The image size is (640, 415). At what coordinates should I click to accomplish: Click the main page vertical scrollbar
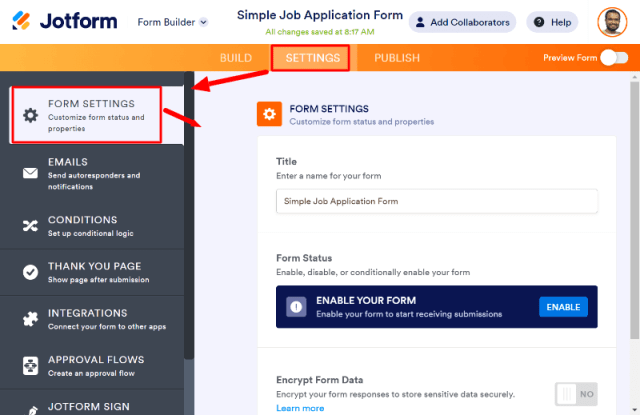[x=634, y=210]
